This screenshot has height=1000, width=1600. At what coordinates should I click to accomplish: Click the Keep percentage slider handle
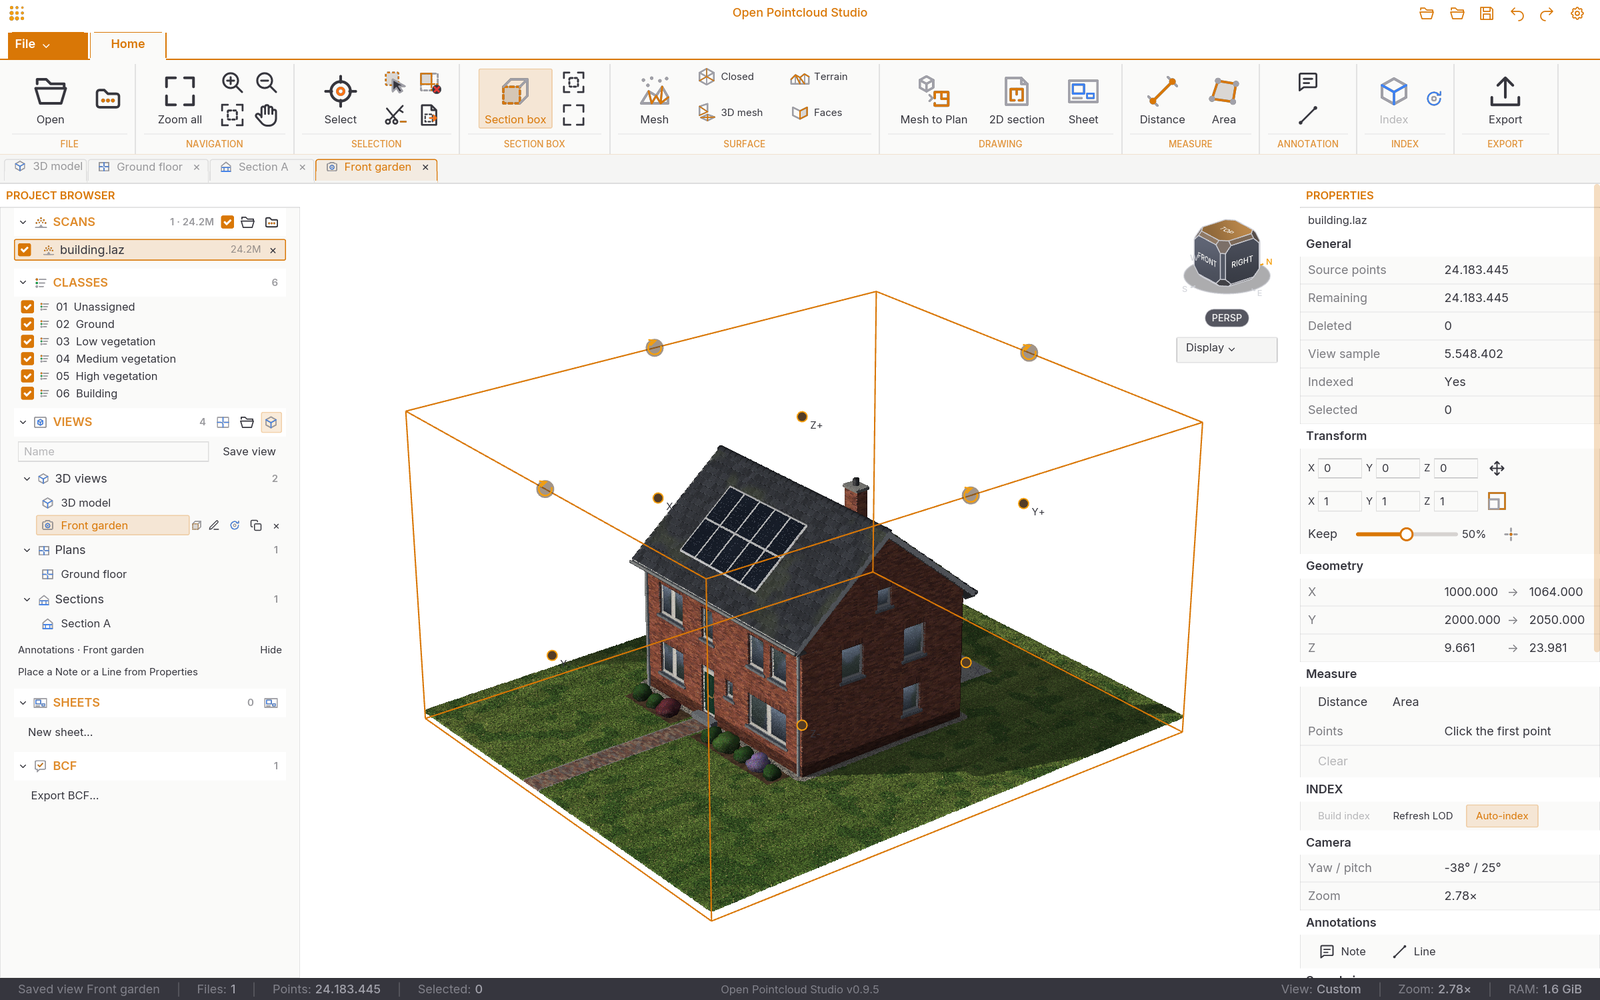click(x=1406, y=534)
